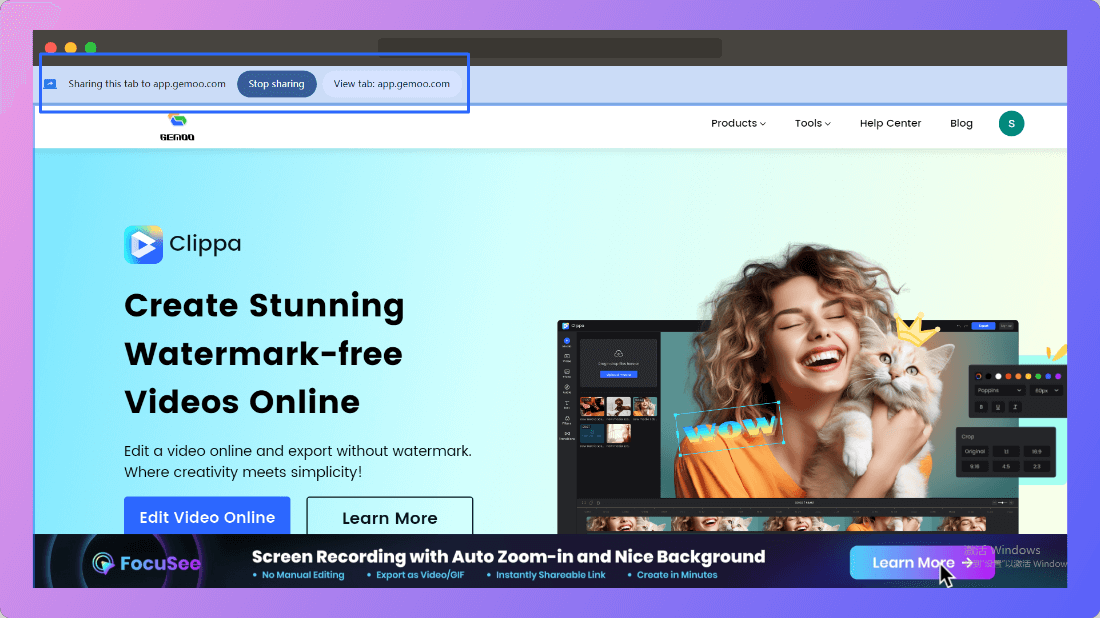
Task: Click 'Sharing this tab to app.gemoo.com' text
Action: 147,83
